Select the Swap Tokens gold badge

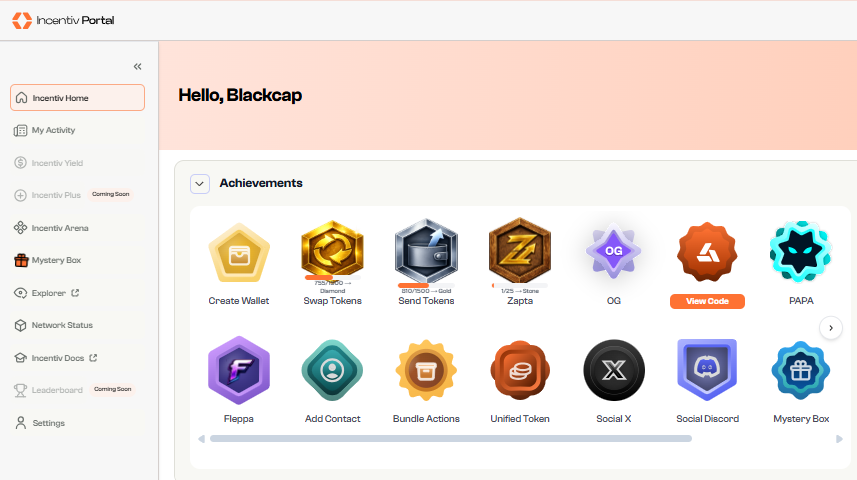332,250
